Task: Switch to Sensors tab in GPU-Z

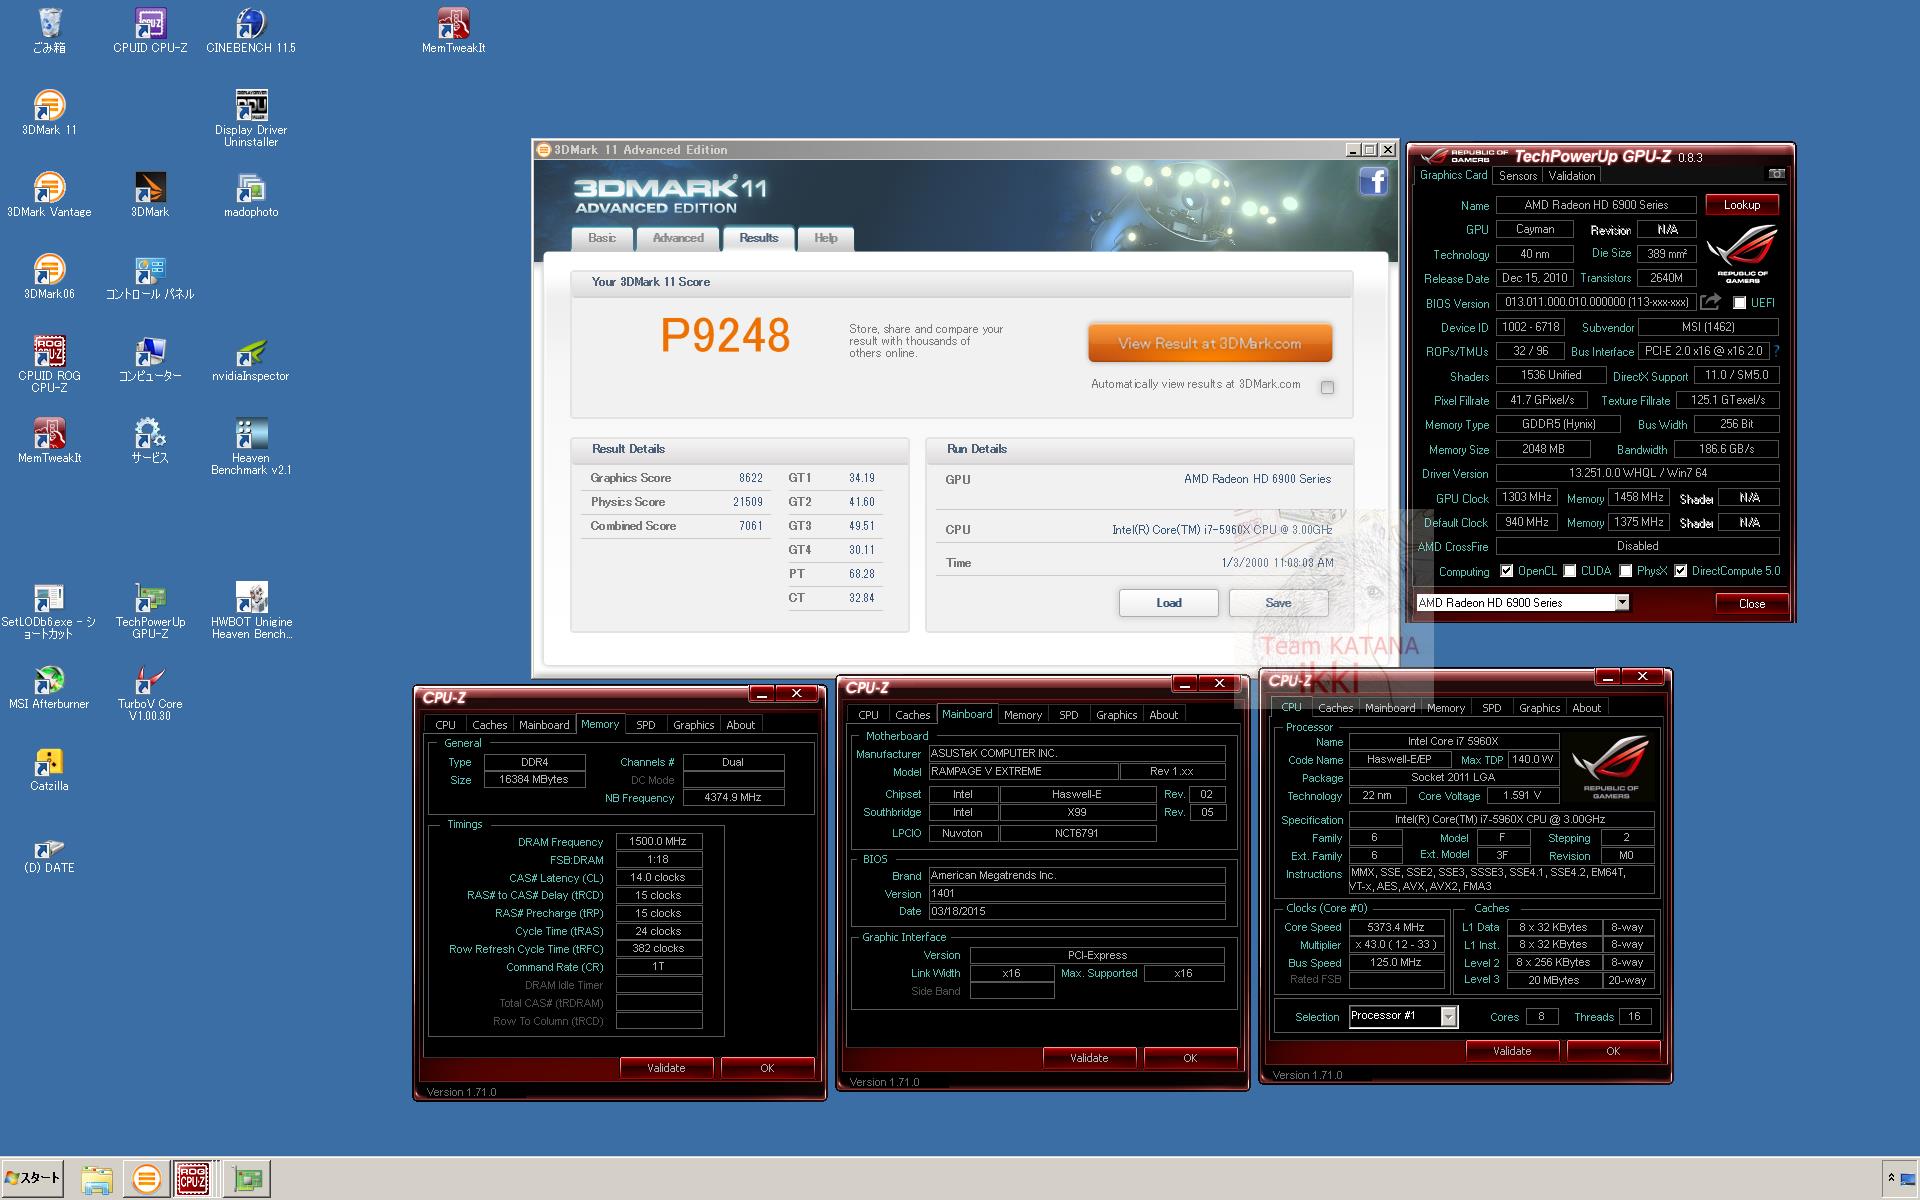Action: [1518, 176]
